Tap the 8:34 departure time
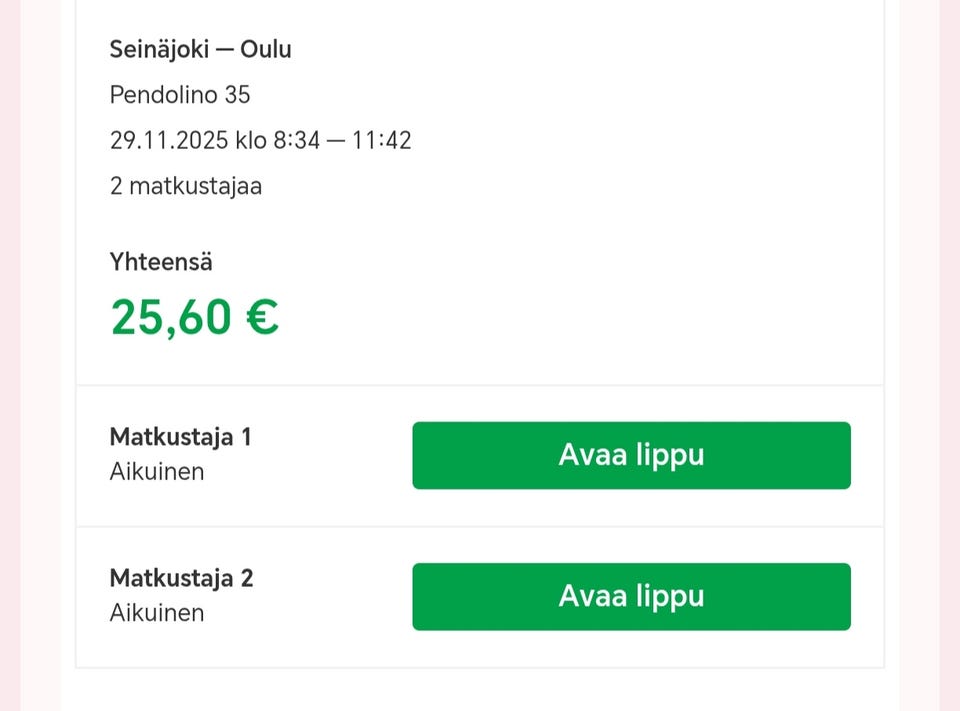960x711 pixels. coord(296,141)
